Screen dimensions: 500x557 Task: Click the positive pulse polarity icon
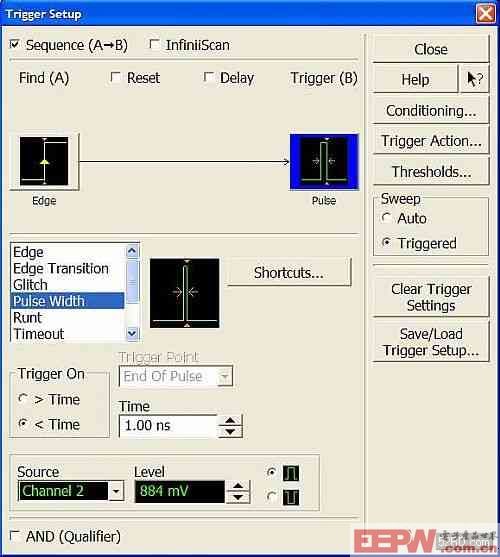point(290,473)
